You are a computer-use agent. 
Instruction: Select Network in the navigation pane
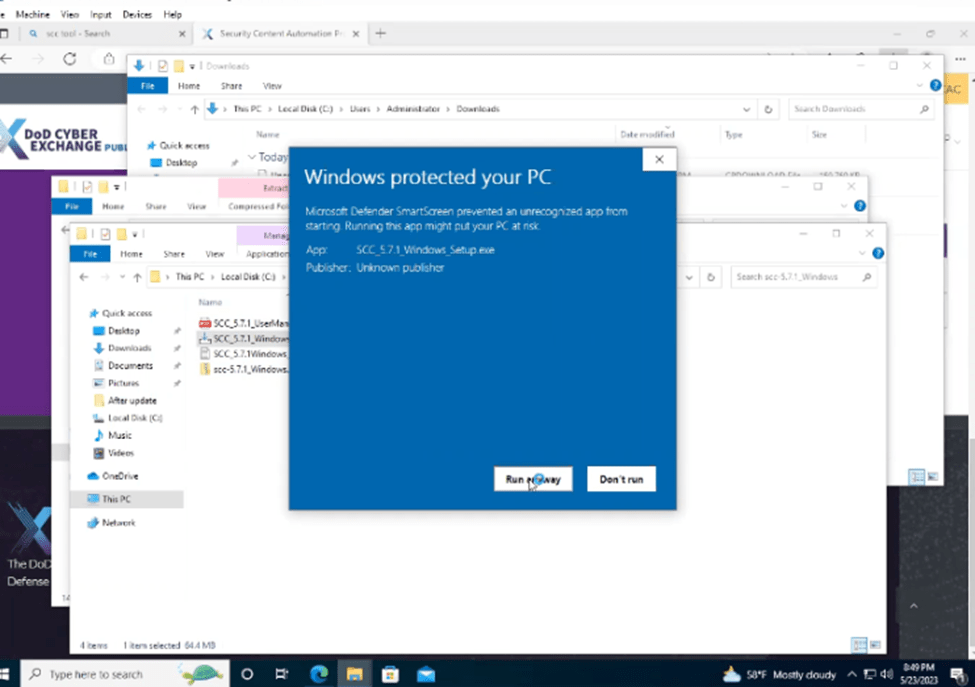pos(118,522)
